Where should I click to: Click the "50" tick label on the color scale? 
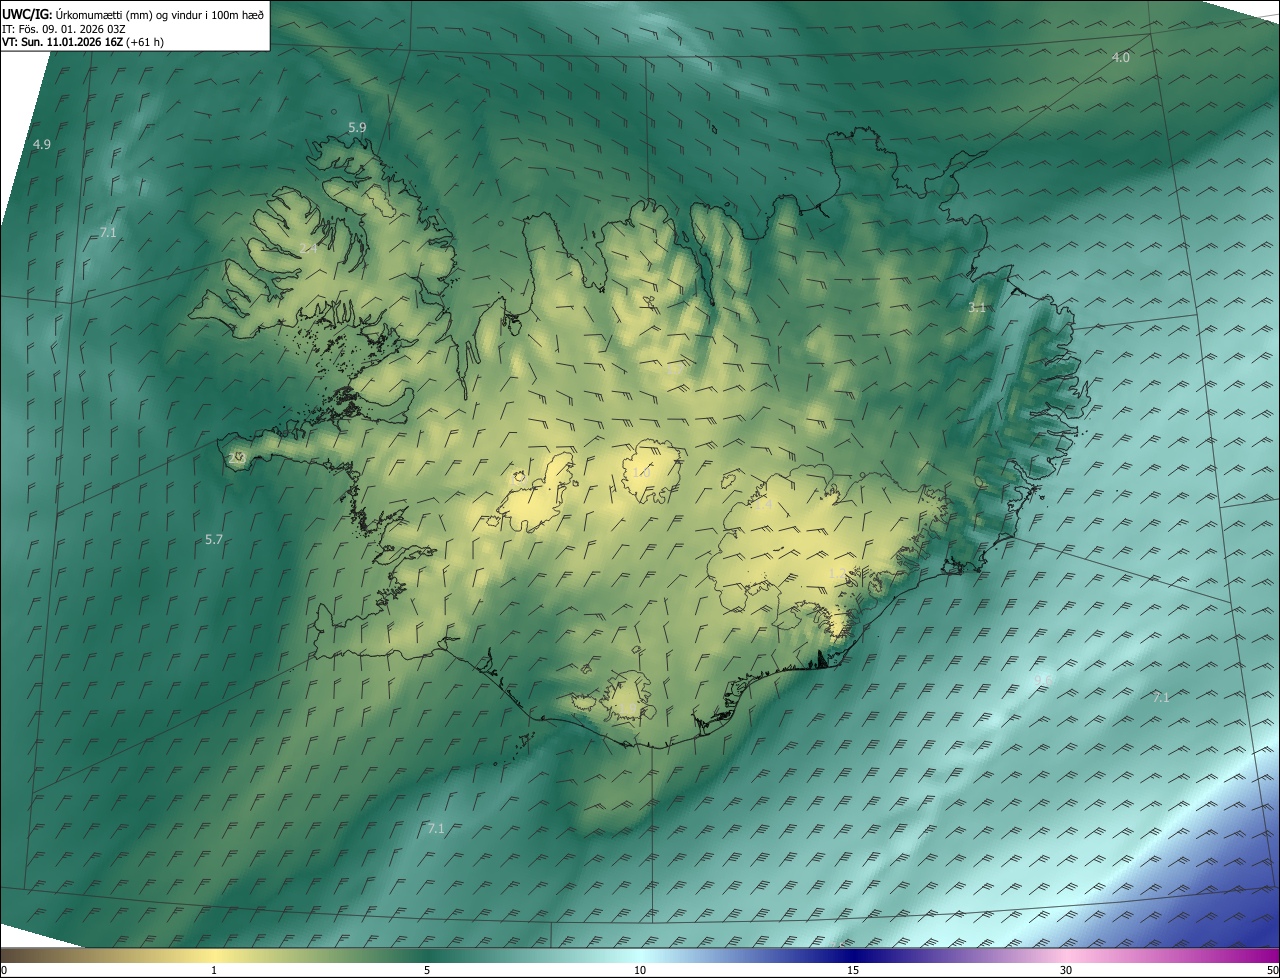point(1272,971)
